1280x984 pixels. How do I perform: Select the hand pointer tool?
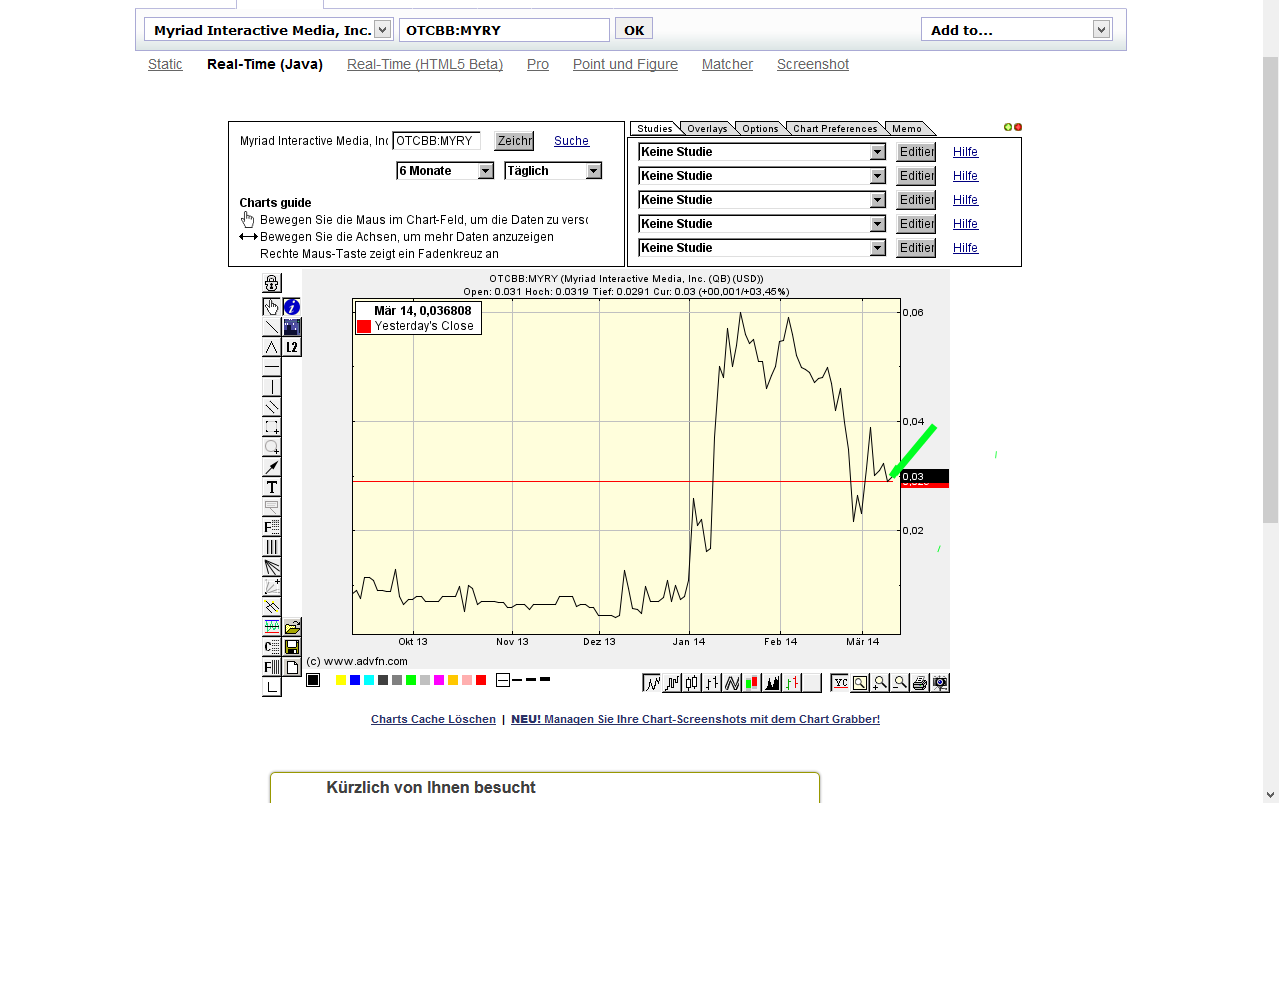point(272,307)
